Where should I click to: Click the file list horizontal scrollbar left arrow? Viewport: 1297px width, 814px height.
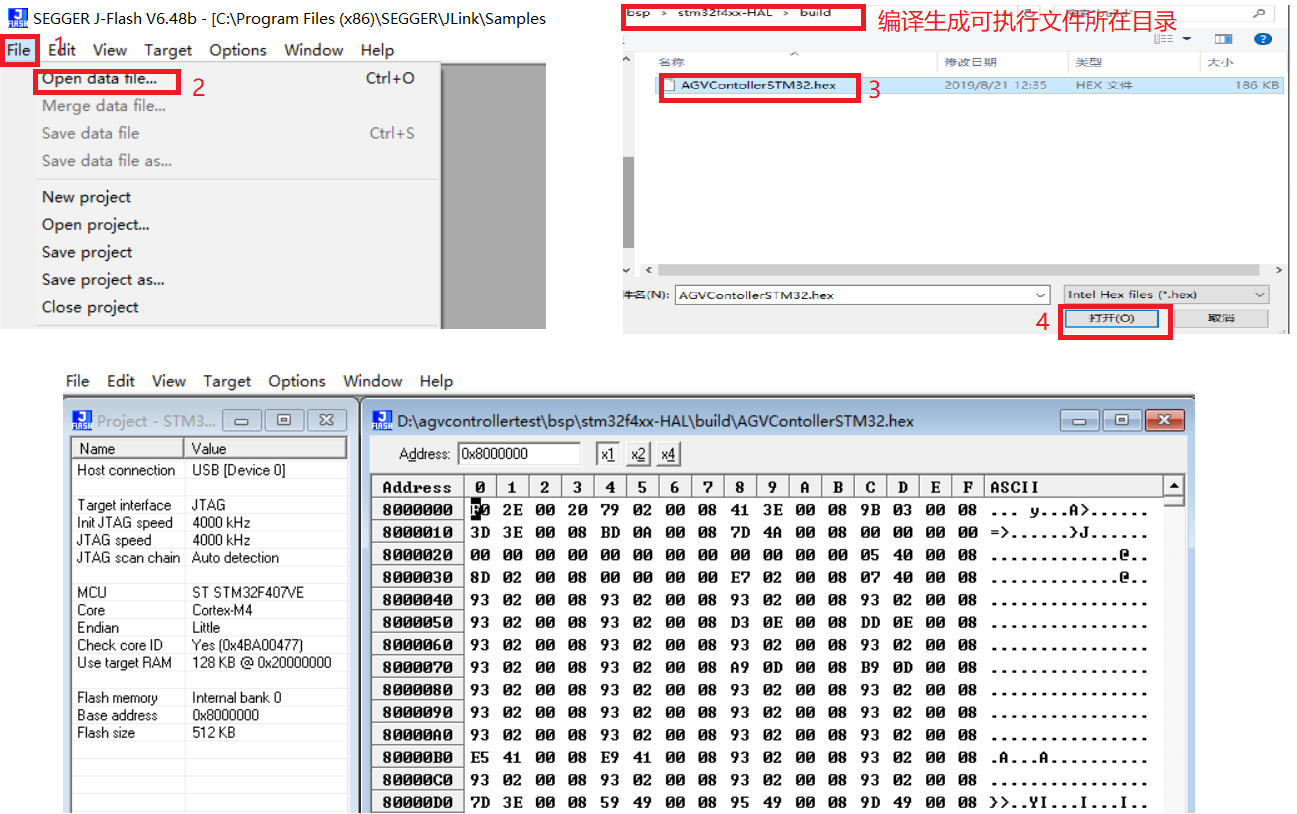[x=648, y=270]
